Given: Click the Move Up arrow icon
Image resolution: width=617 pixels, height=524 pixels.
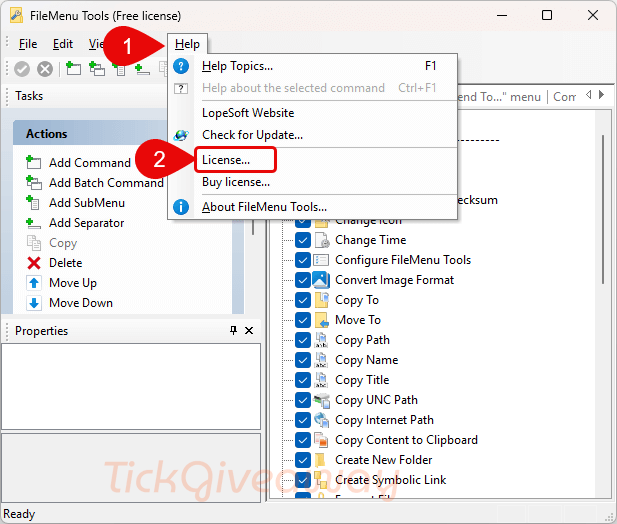Looking at the screenshot, I should pos(34,283).
